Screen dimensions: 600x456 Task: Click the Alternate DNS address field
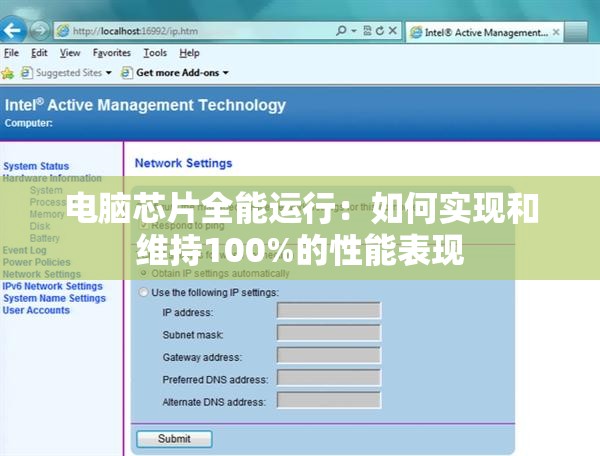(329, 401)
